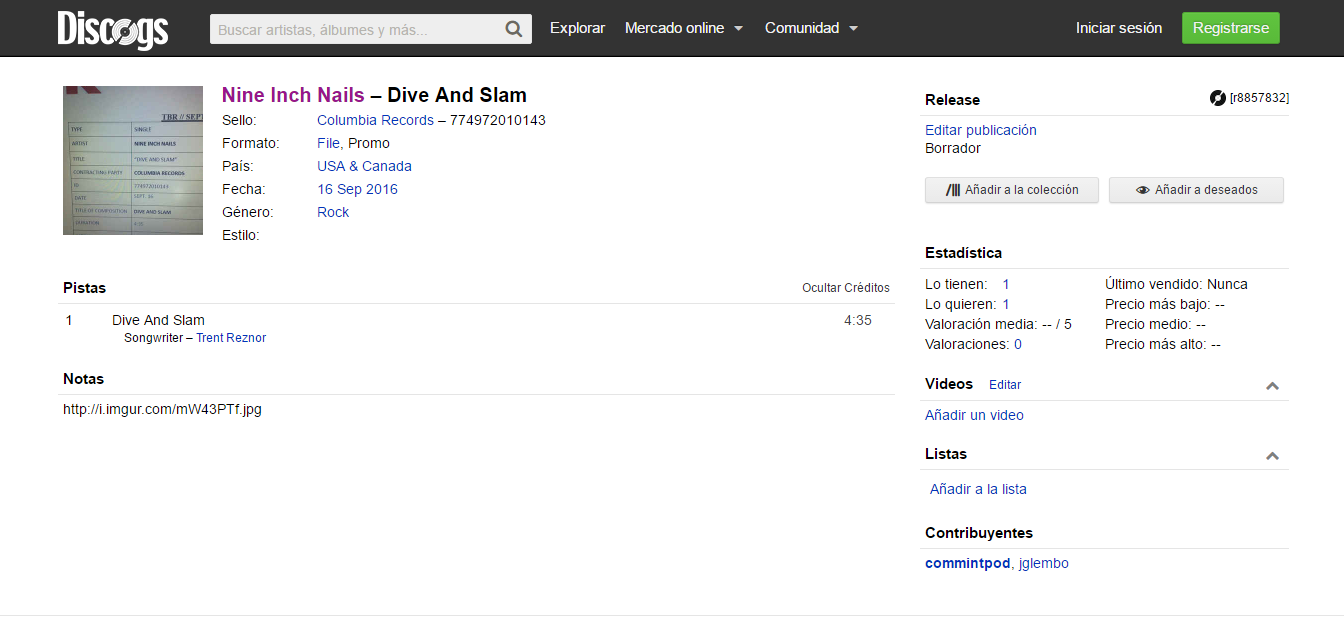Click Editar next to Videos
The width and height of the screenshot is (1344, 623).
(1005, 385)
